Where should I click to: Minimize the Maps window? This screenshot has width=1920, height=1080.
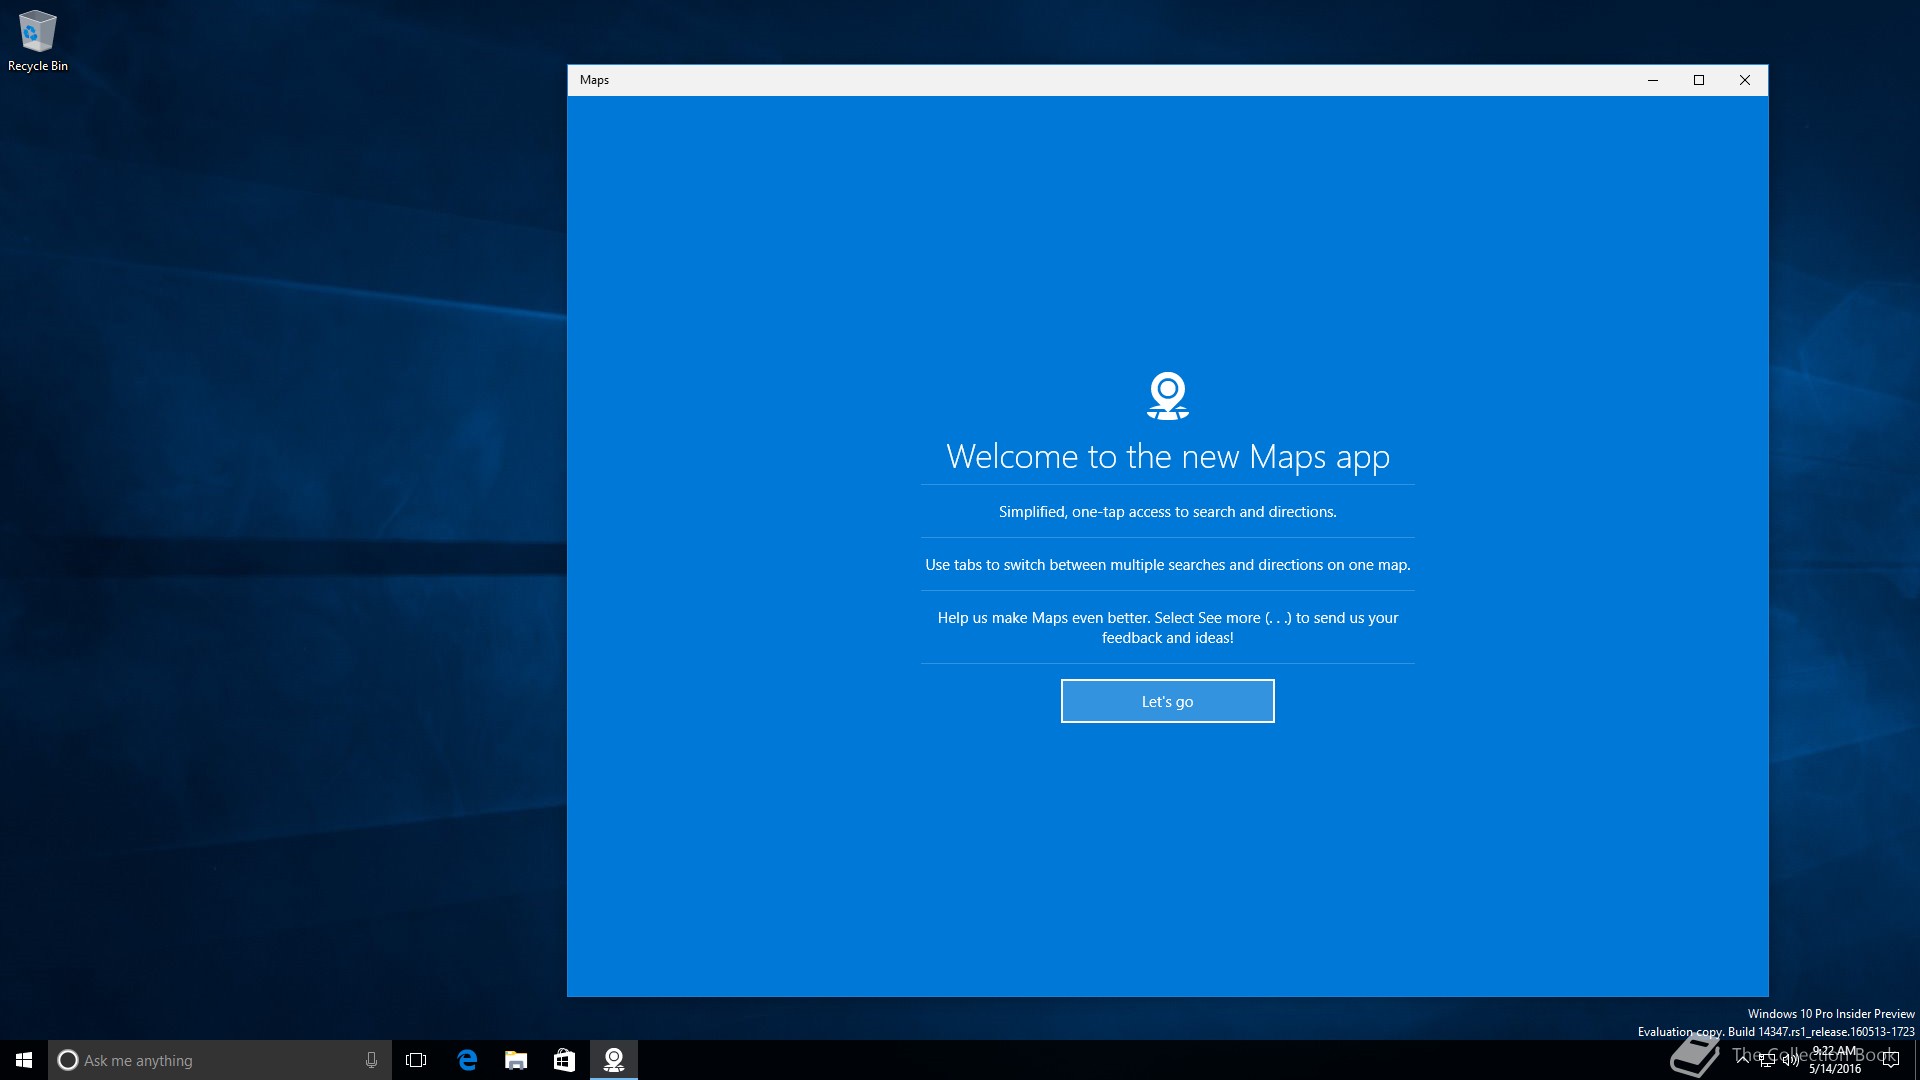tap(1653, 80)
